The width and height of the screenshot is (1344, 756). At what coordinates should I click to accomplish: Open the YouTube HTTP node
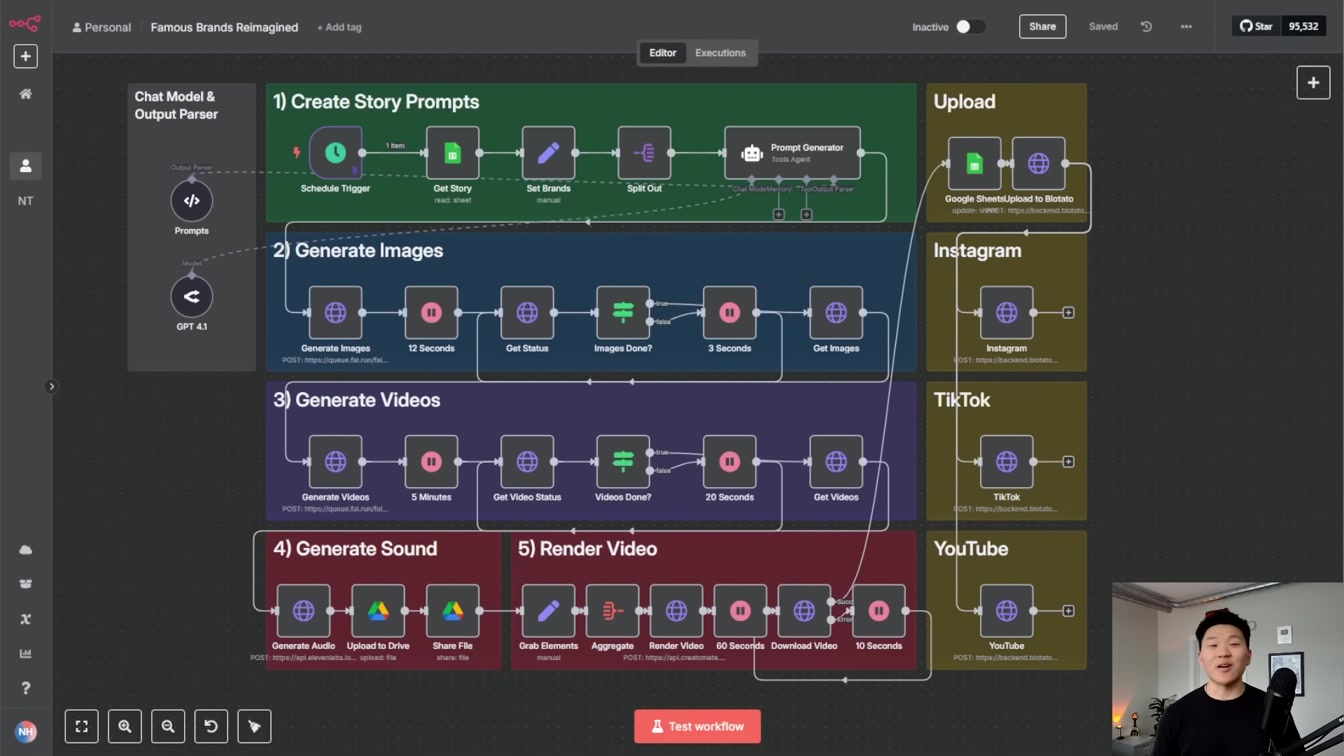pos(1006,610)
